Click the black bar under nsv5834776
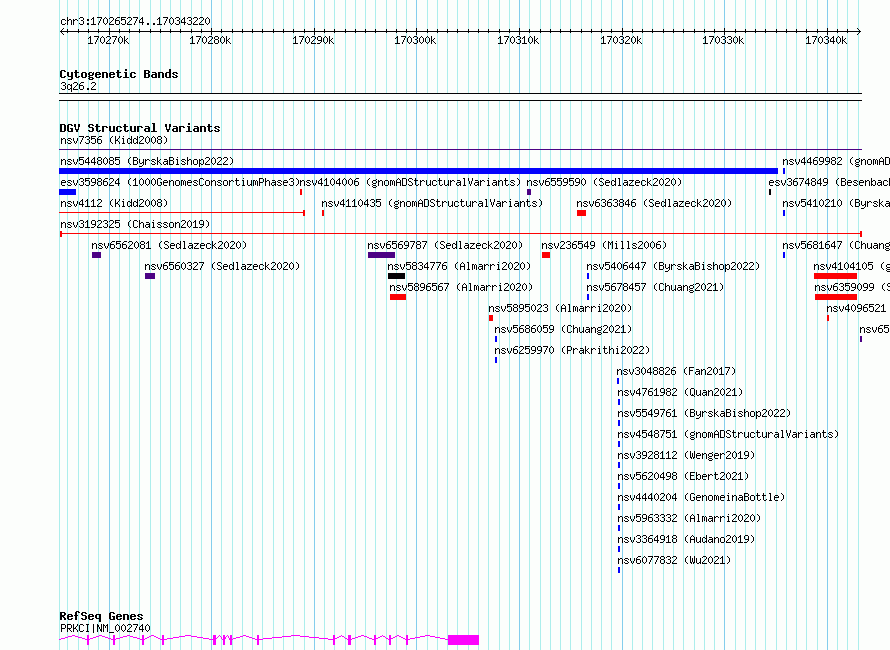Image resolution: width=890 pixels, height=650 pixels. click(397, 276)
